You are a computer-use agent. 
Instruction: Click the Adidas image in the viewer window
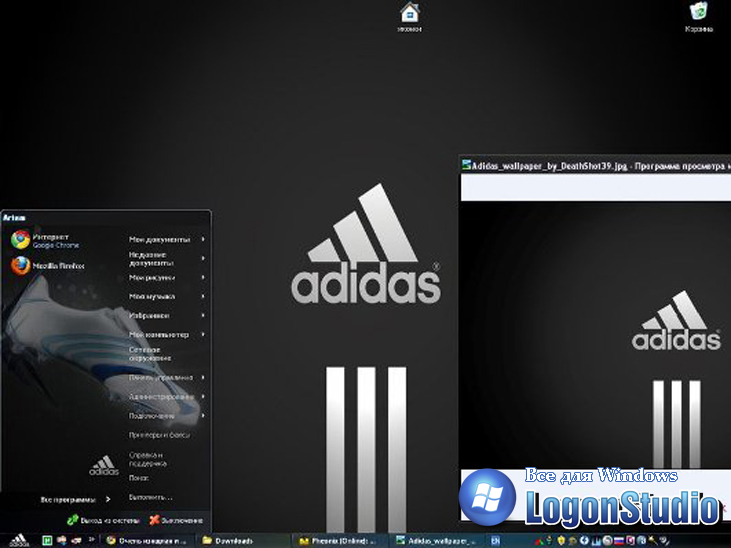point(595,335)
